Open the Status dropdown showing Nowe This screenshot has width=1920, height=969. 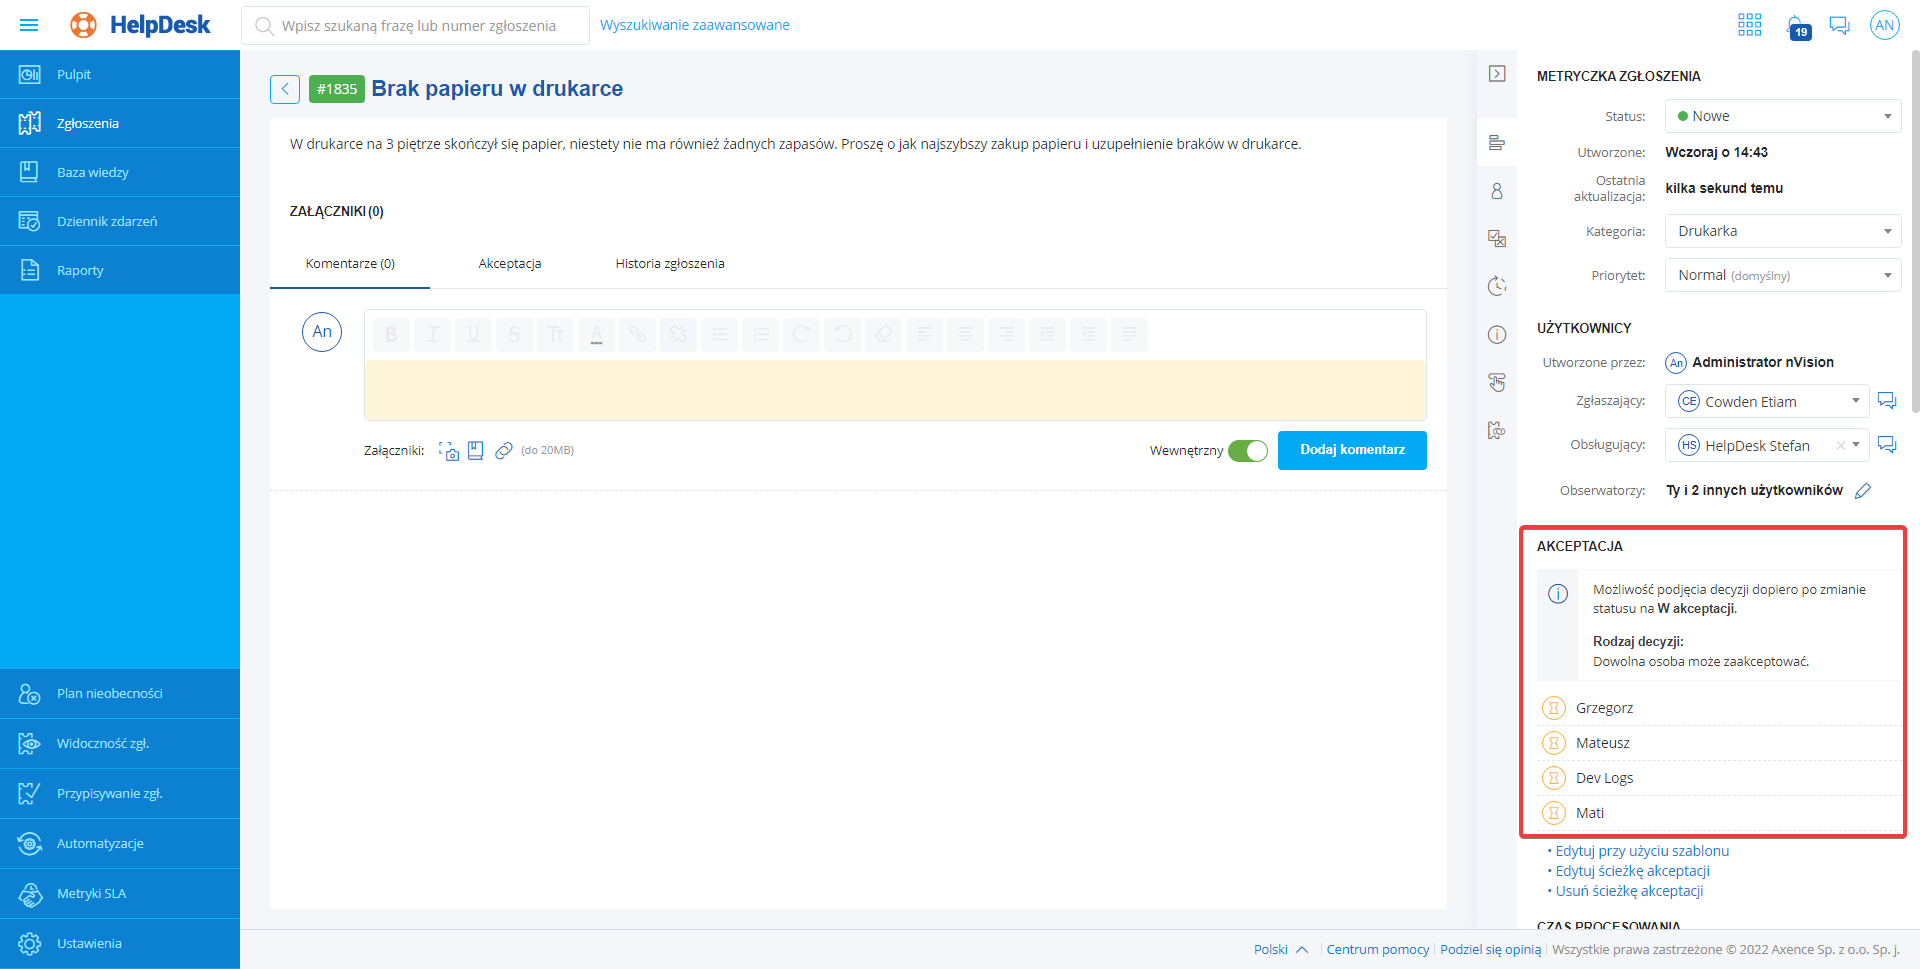point(1782,116)
